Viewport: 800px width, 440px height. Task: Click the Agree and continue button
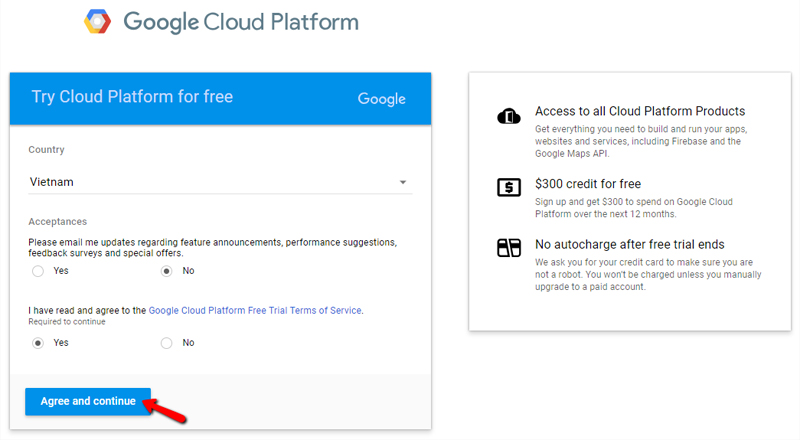tap(88, 401)
